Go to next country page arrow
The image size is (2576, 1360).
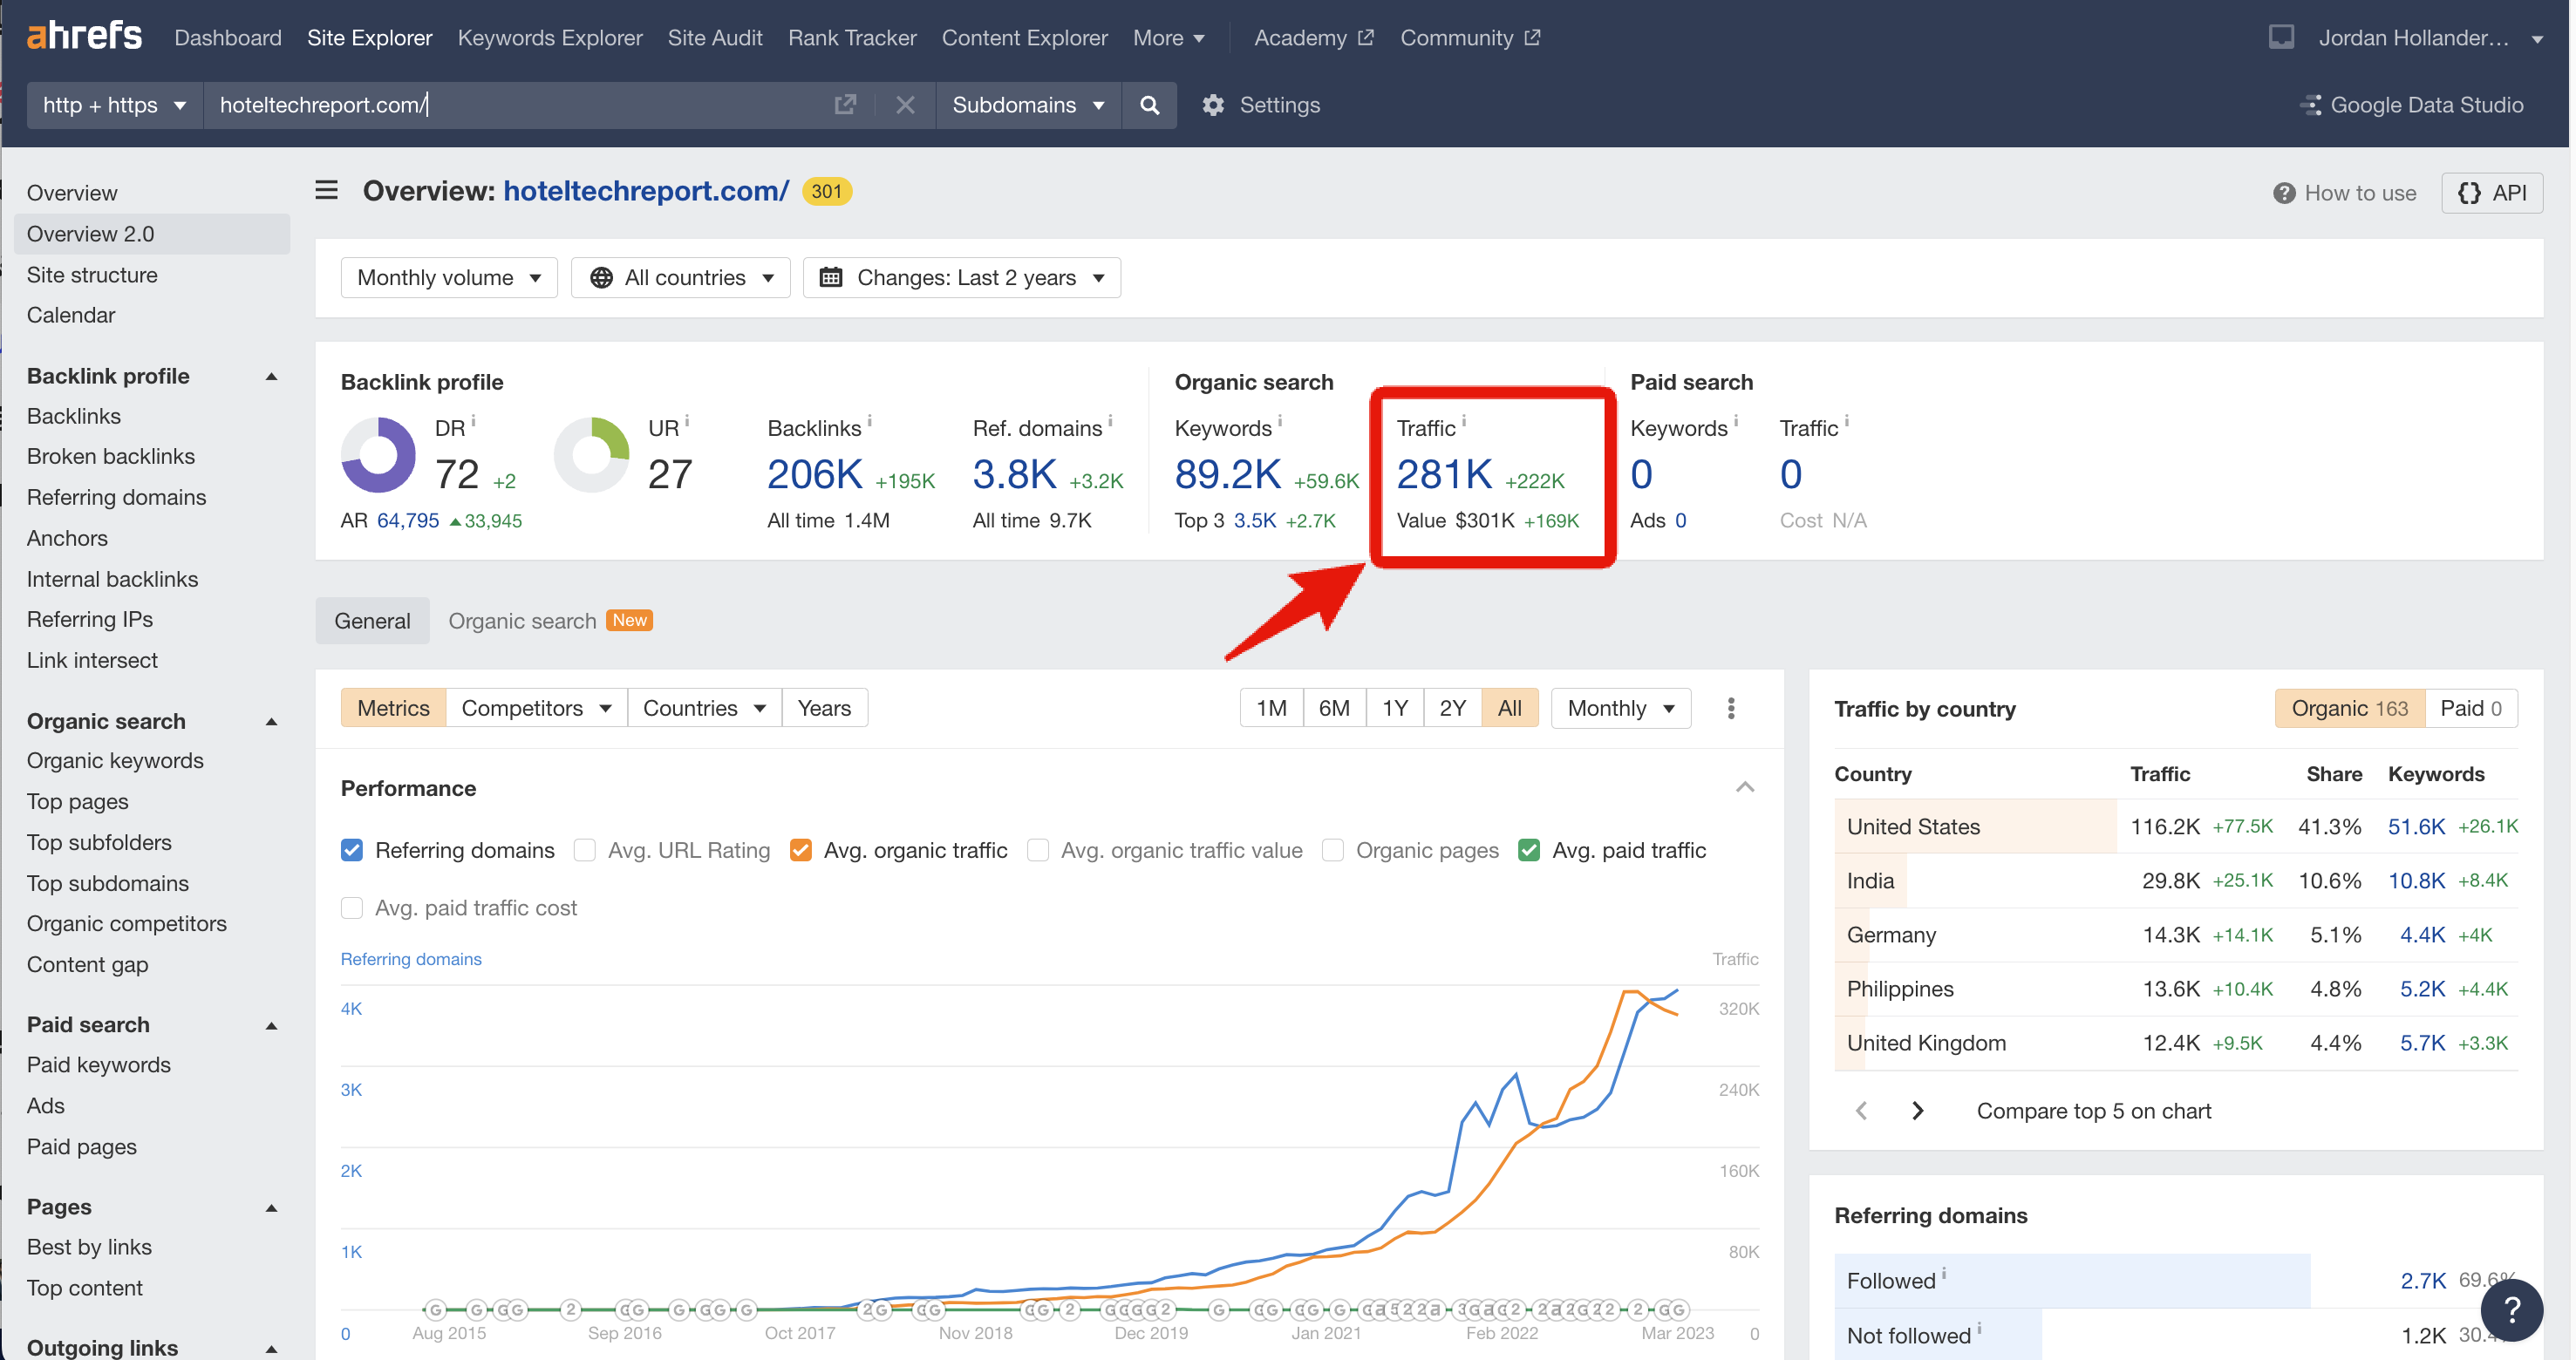(1917, 1111)
